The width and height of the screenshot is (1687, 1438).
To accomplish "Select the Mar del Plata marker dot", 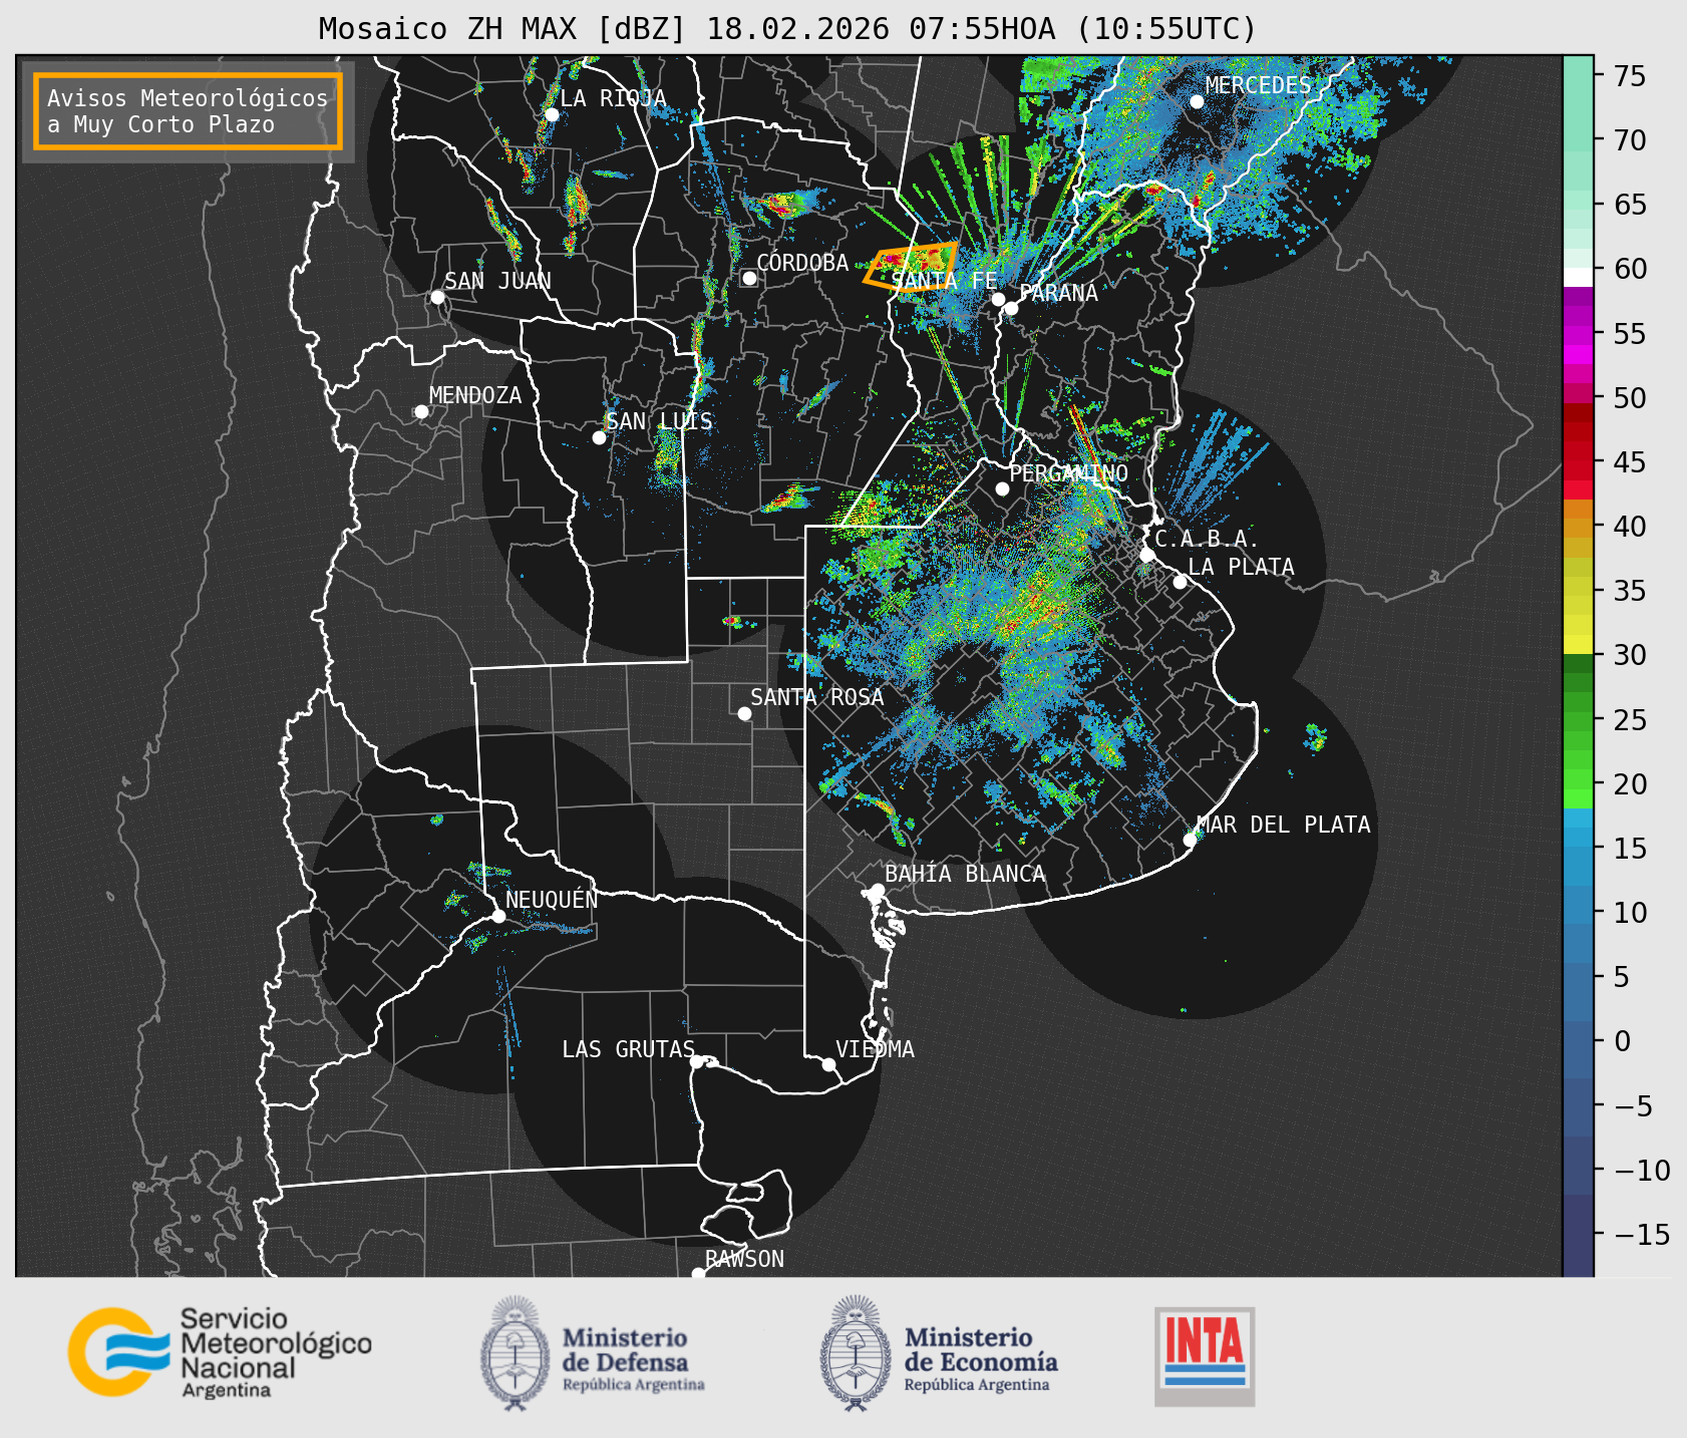I will (1190, 839).
